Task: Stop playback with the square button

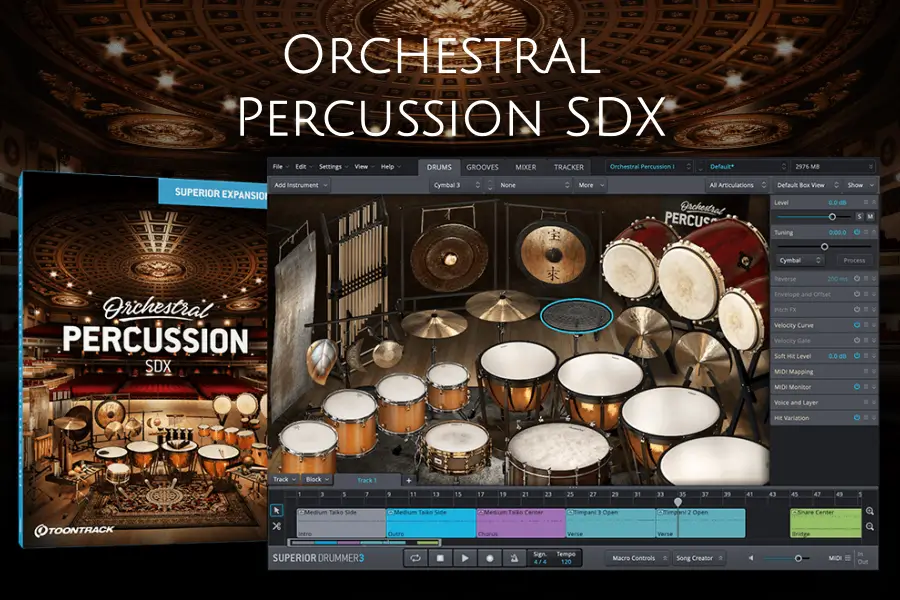Action: click(440, 558)
